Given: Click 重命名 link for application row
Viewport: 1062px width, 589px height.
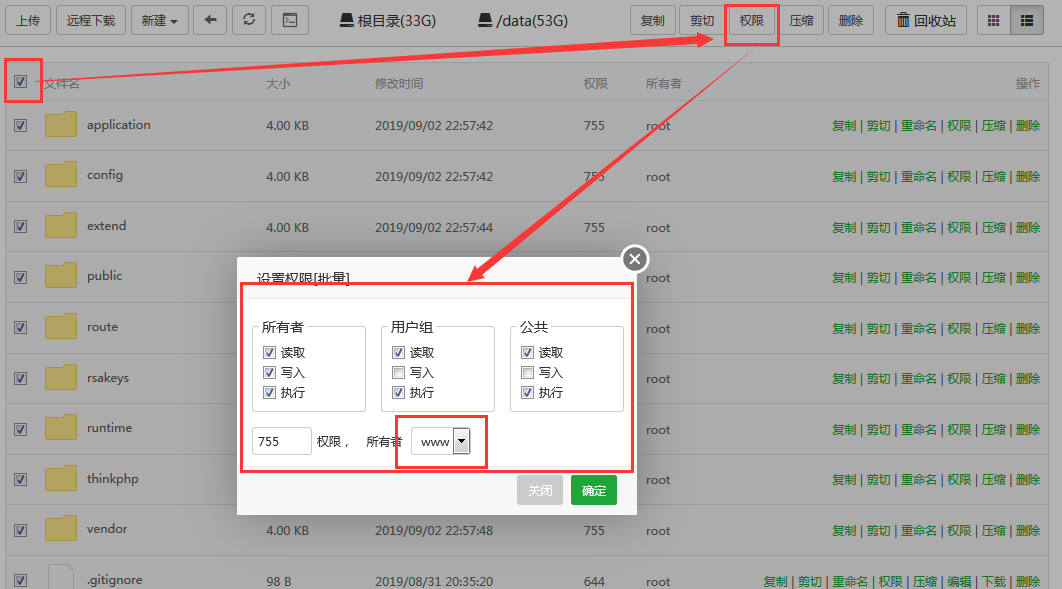Looking at the screenshot, I should (x=918, y=125).
